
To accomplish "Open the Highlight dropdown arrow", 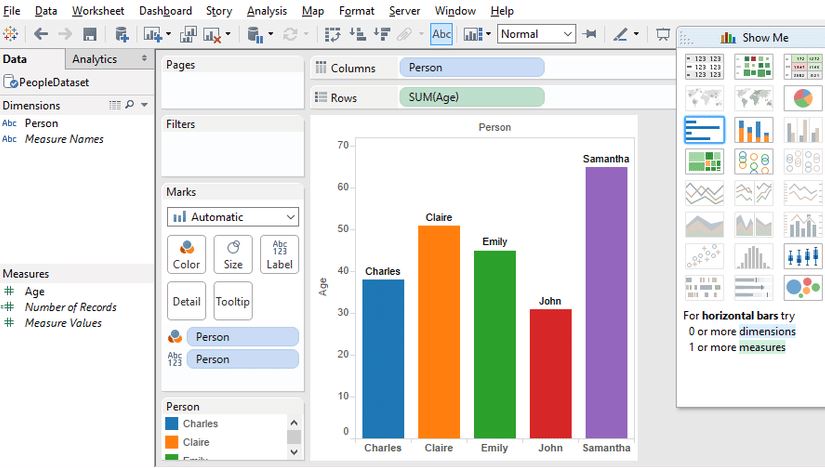I will [636, 34].
